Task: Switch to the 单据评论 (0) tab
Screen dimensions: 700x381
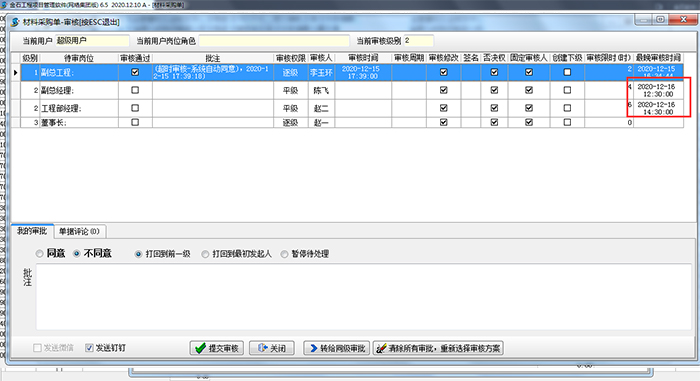Action: click(79, 231)
